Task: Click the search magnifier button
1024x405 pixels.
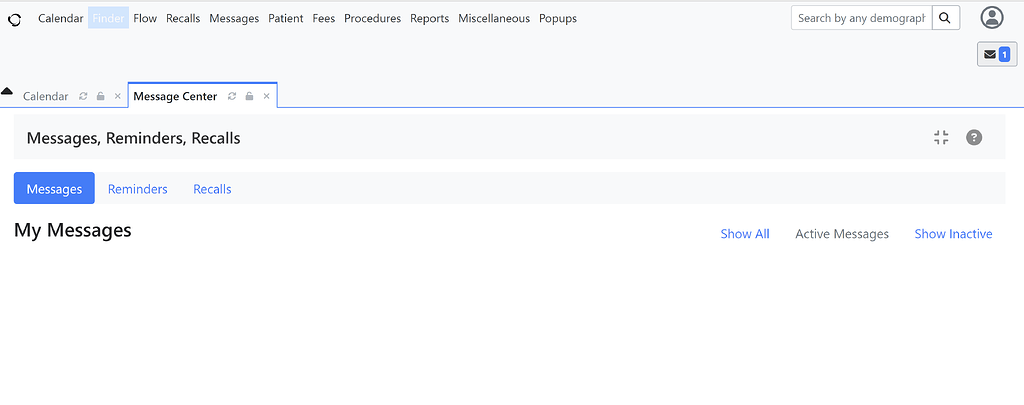Action: point(945,18)
